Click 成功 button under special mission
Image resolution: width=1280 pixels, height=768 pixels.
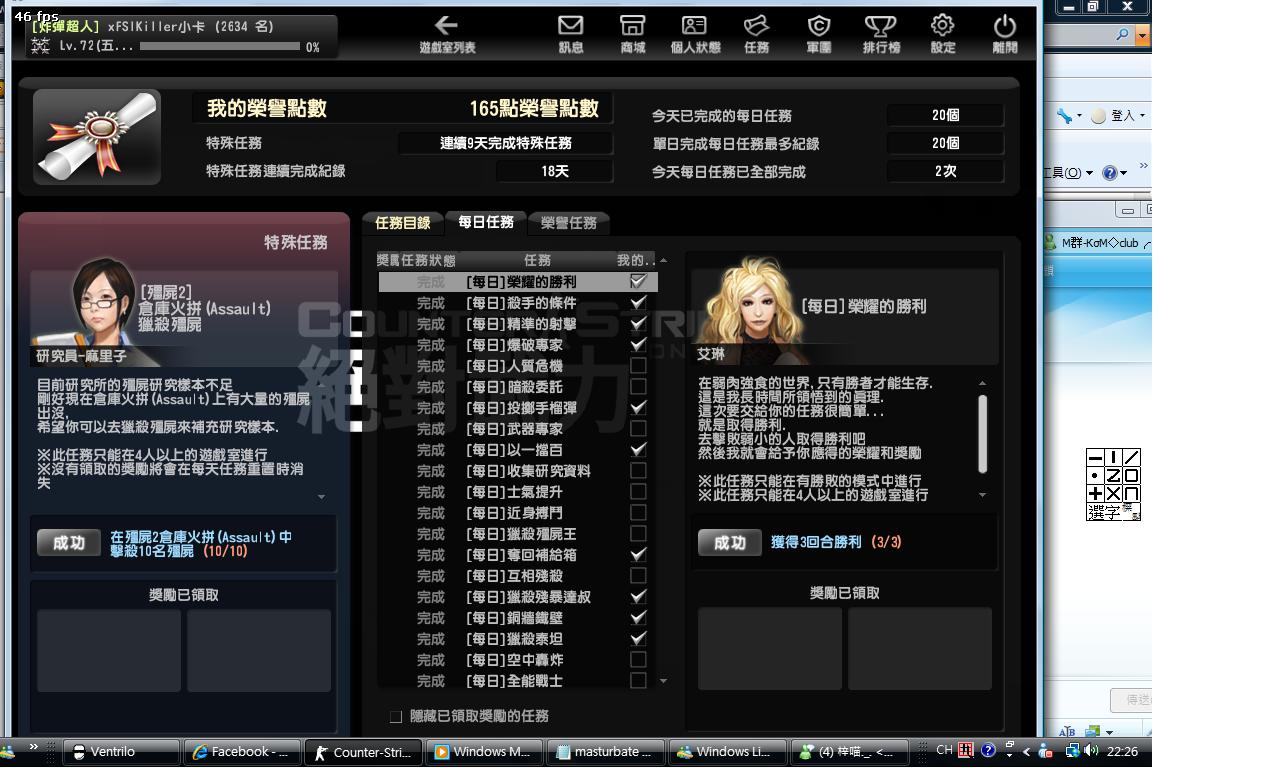point(69,543)
